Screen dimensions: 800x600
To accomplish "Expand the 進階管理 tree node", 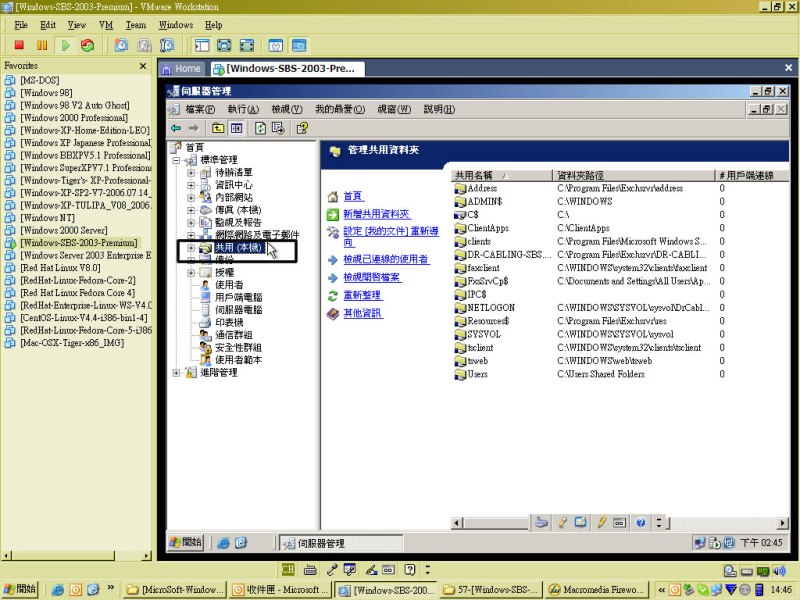I will coord(176,373).
